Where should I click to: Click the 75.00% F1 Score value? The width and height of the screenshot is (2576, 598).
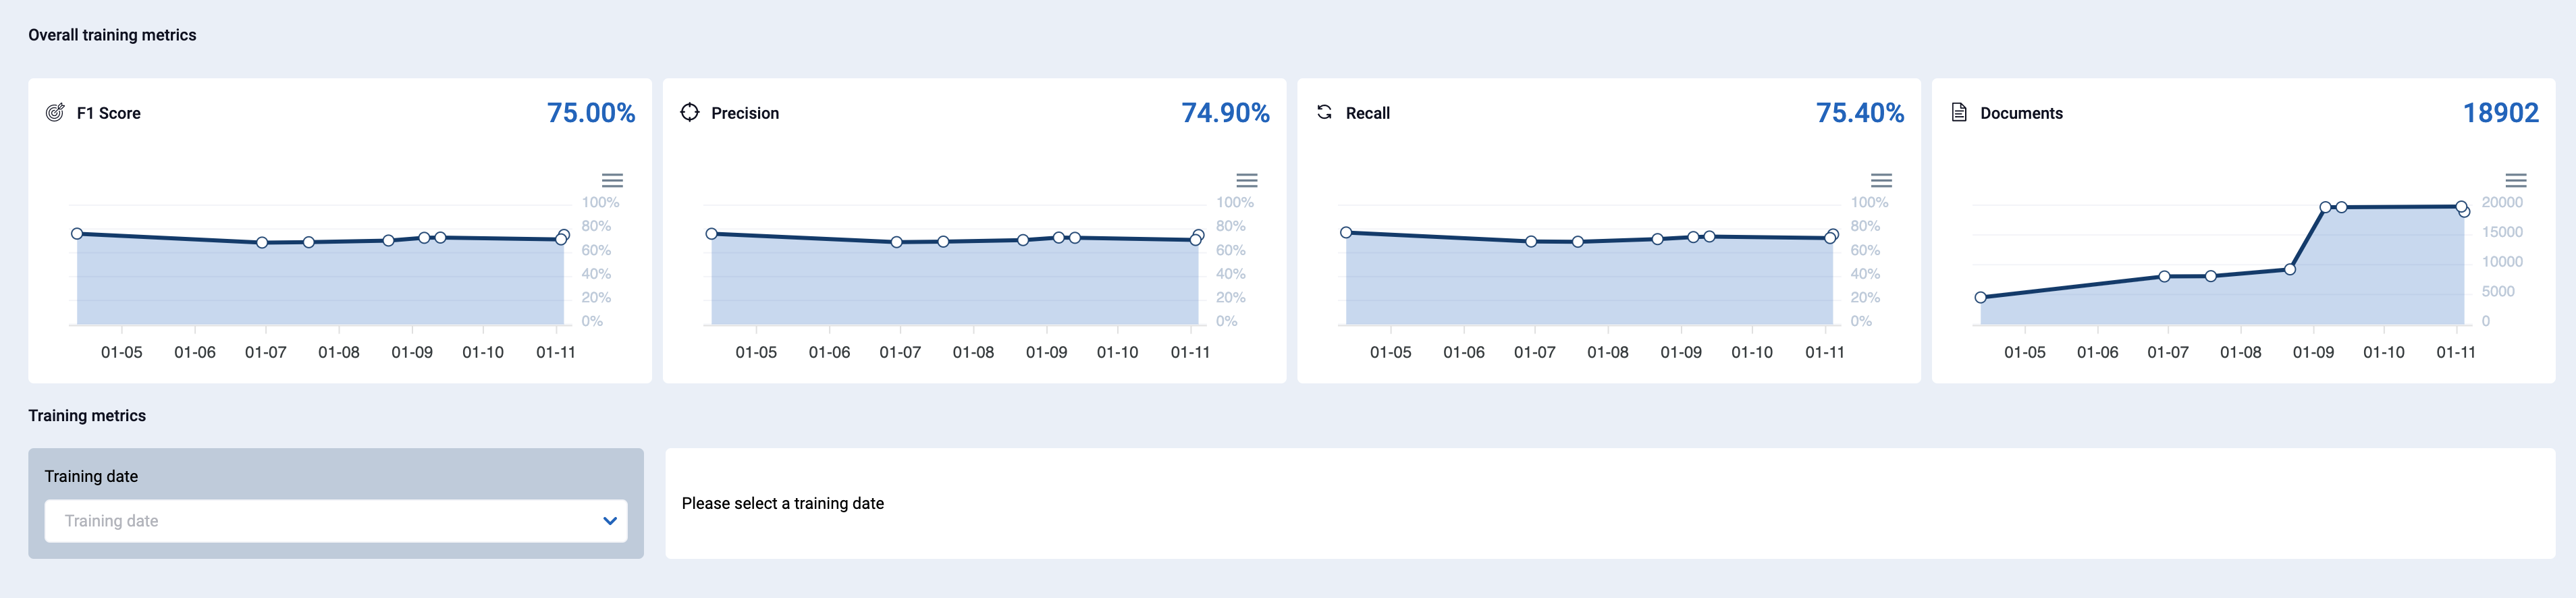(x=591, y=113)
